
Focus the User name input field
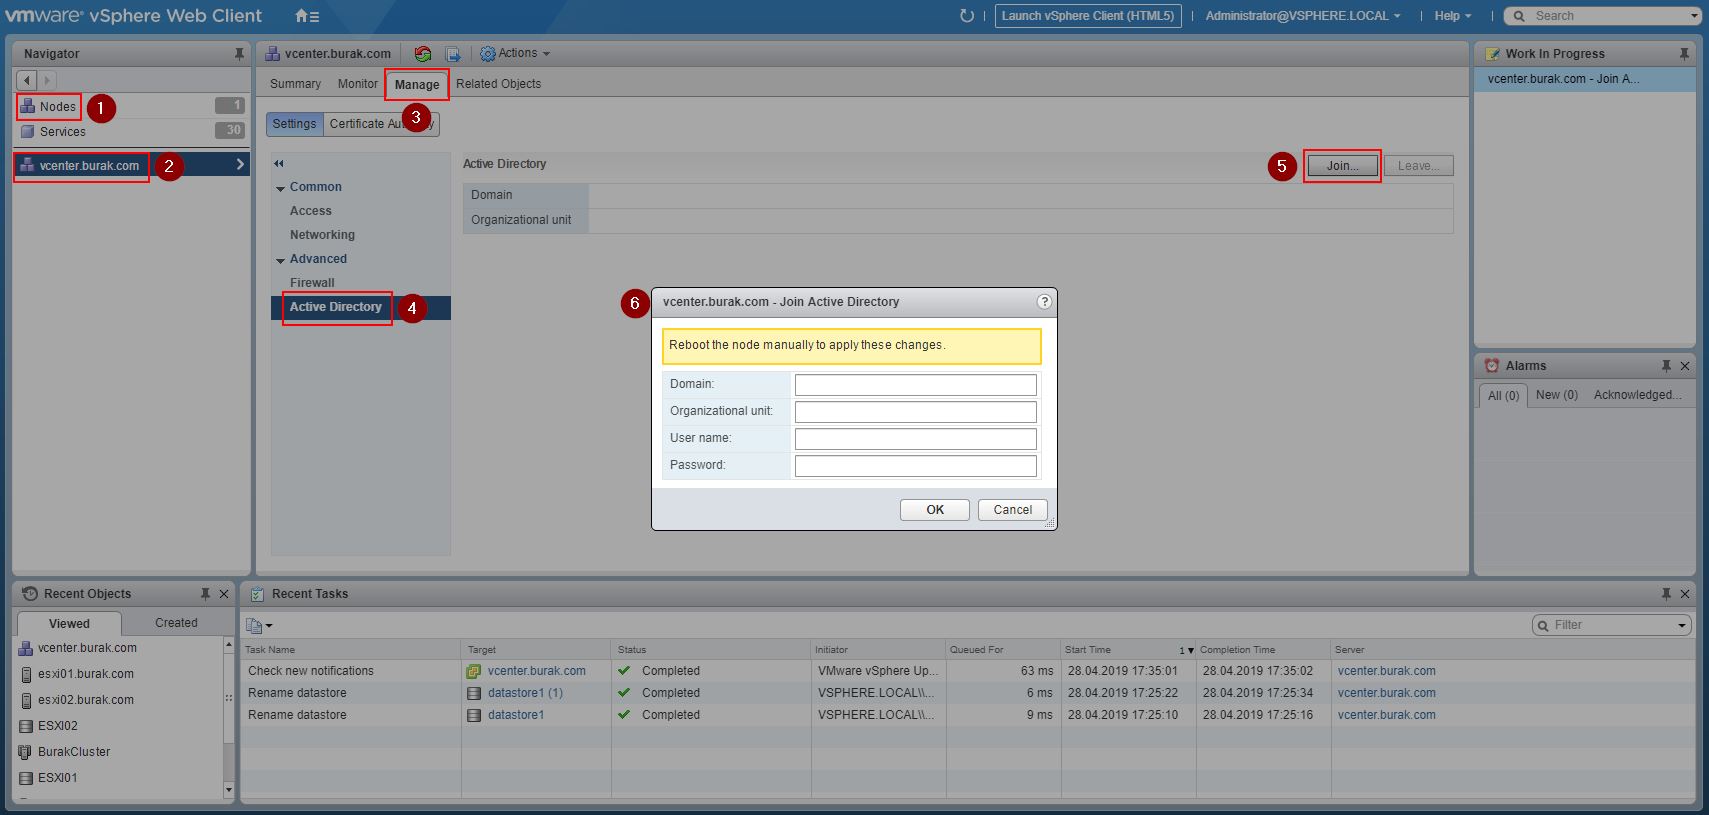point(915,439)
